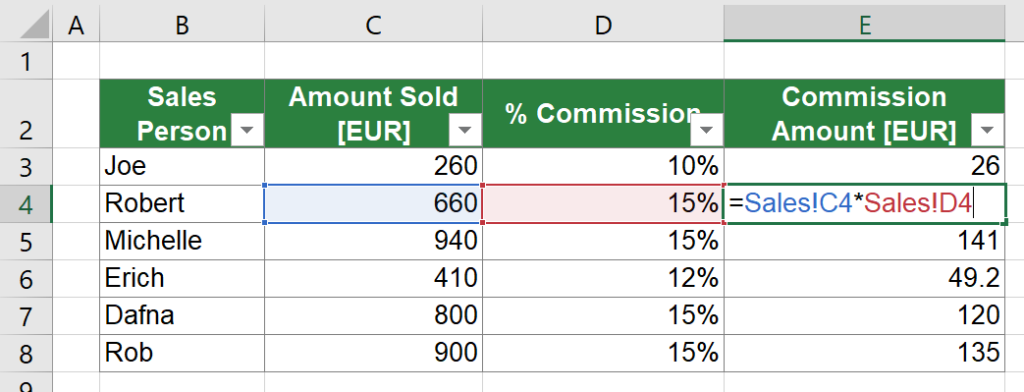Expand the % Commission filter arrow
Viewport: 1024px width, 392px height.
point(707,132)
